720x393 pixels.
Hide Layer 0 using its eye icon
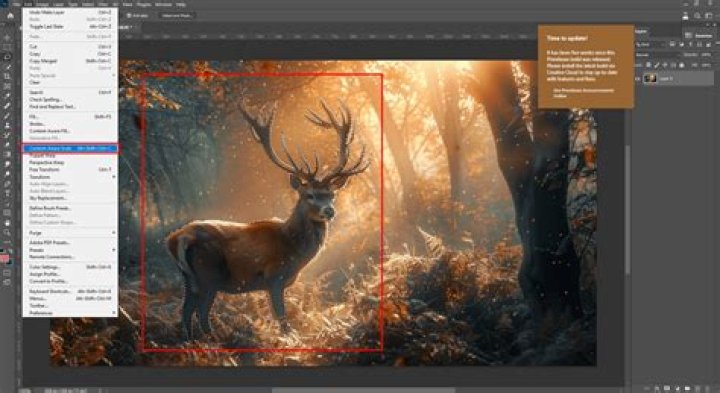point(638,79)
